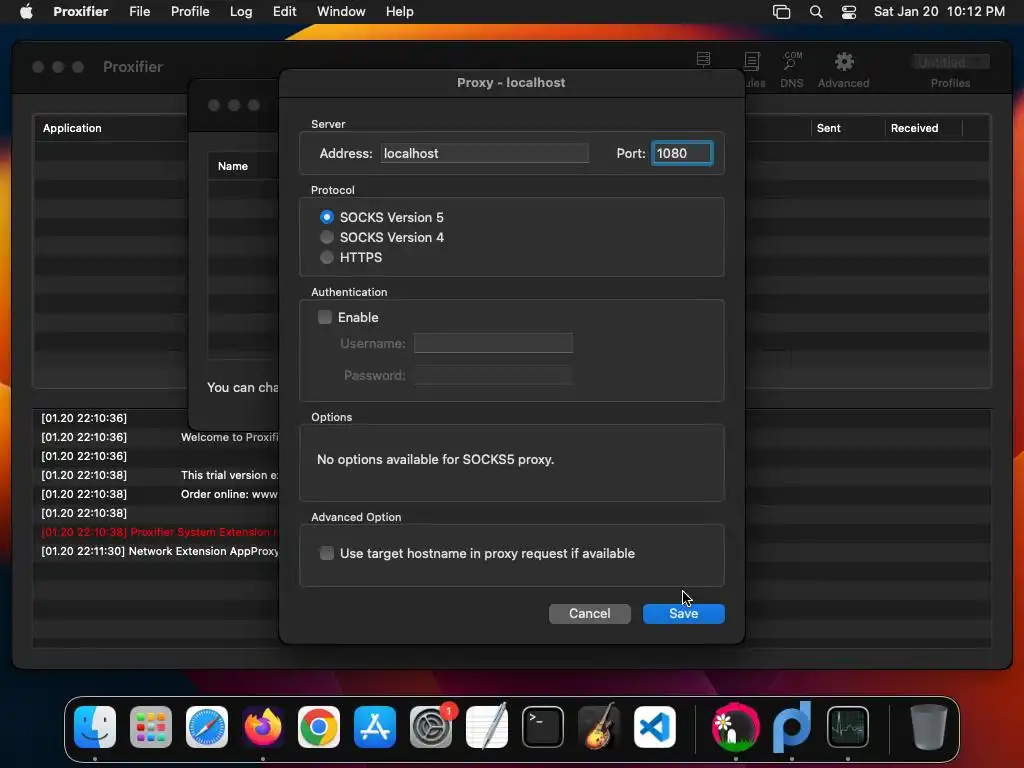This screenshot has height=768, width=1024.
Task: Open Finder from the Dock
Action: (x=95, y=727)
